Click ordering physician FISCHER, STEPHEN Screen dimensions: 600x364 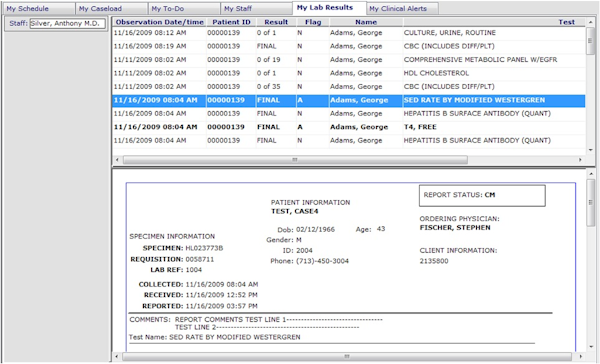(x=455, y=228)
